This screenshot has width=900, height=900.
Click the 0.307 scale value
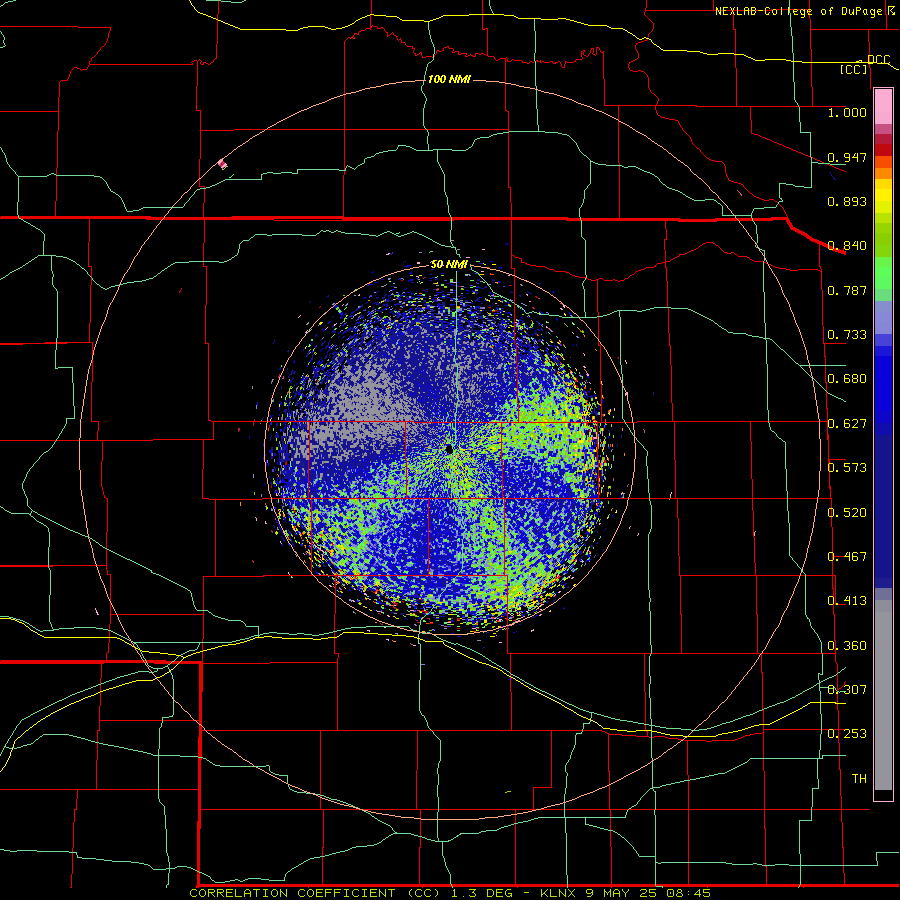click(847, 690)
